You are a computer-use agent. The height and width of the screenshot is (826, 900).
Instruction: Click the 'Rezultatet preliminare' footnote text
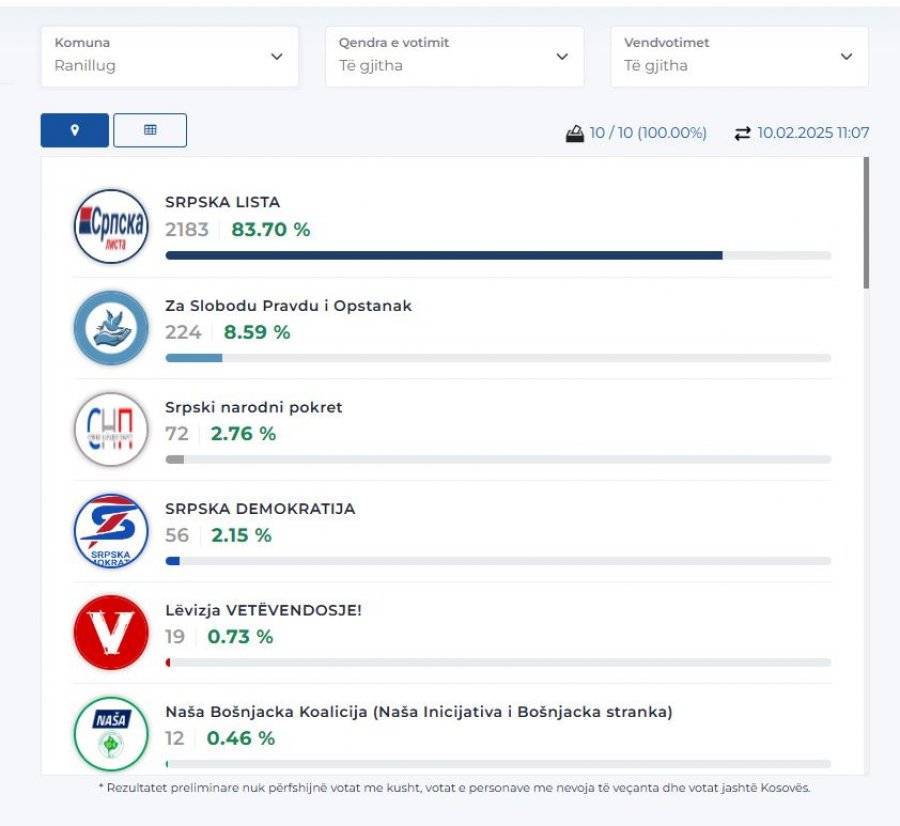pyautogui.click(x=455, y=788)
